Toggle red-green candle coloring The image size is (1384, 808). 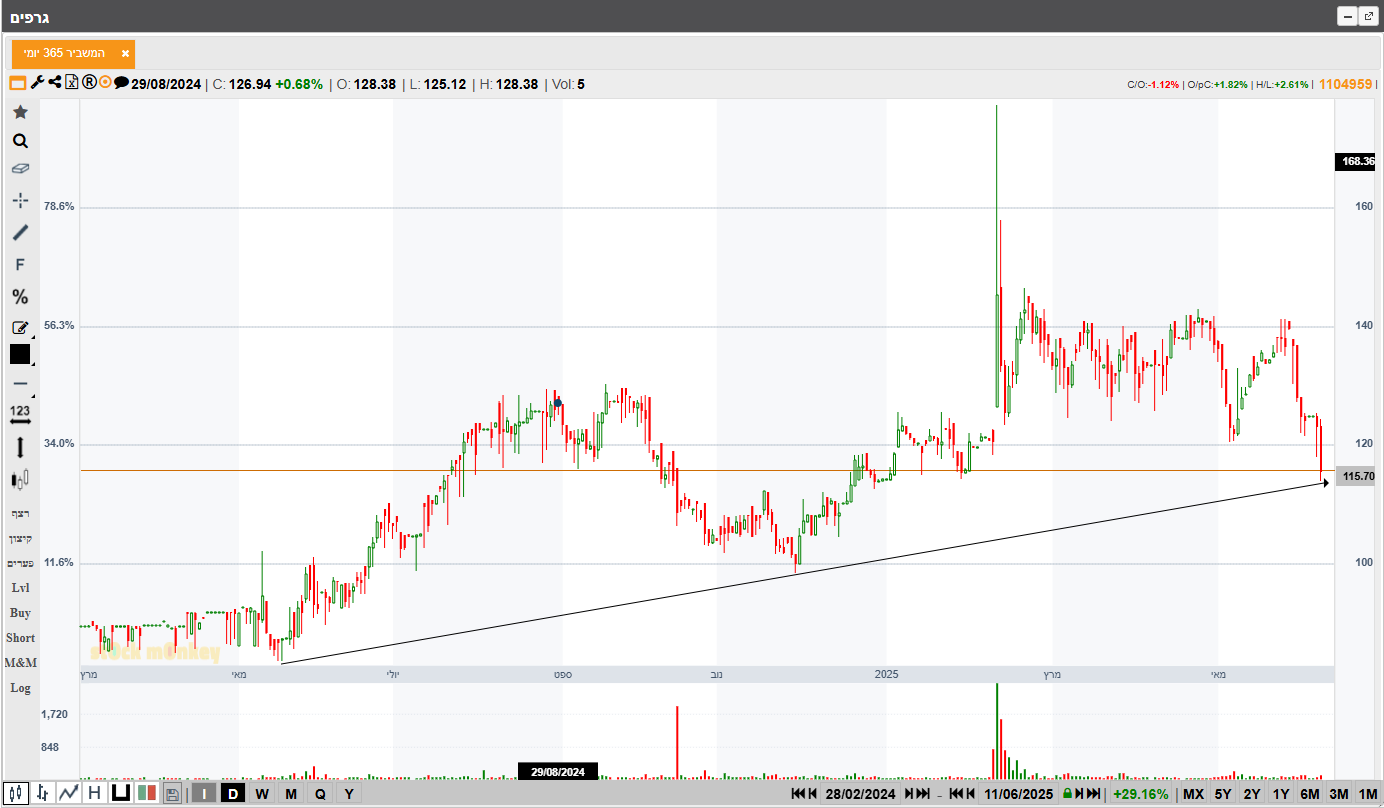click(146, 793)
